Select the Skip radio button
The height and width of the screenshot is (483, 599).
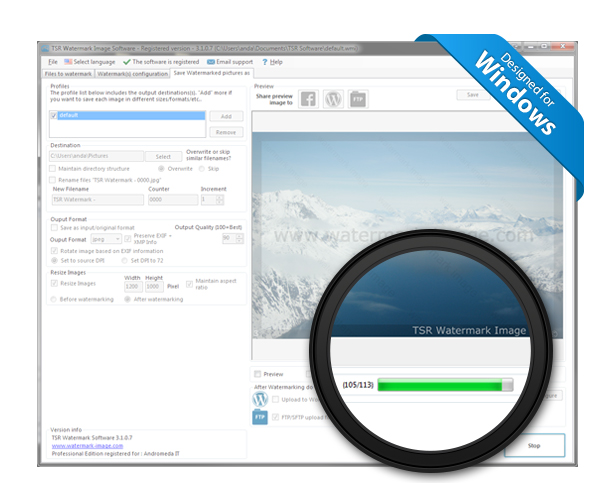(x=202, y=169)
